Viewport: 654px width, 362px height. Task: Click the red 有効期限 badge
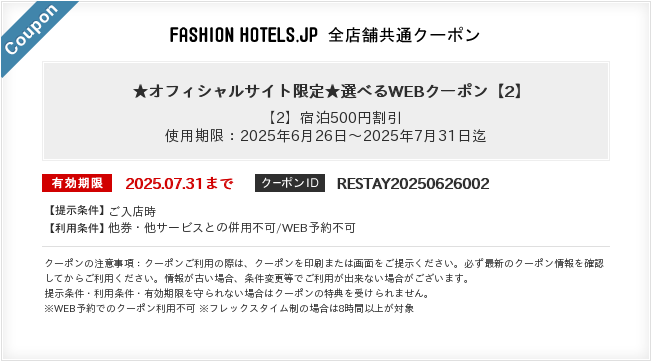click(77, 183)
